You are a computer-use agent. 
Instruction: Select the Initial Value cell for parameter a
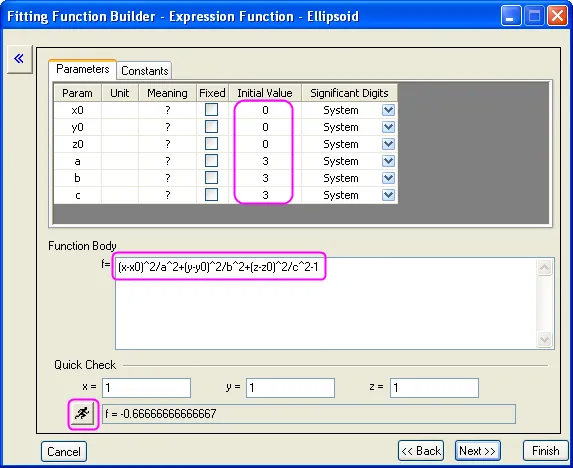[265, 161]
